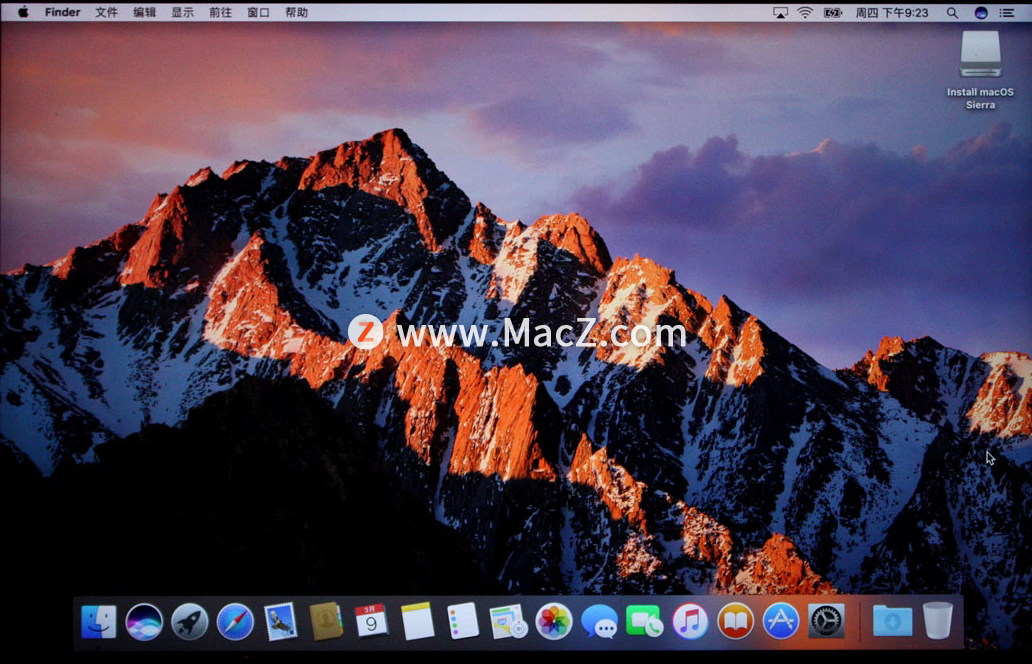This screenshot has width=1032, height=664.
Task: Open Calendar icon showing 9
Action: pos(371,622)
